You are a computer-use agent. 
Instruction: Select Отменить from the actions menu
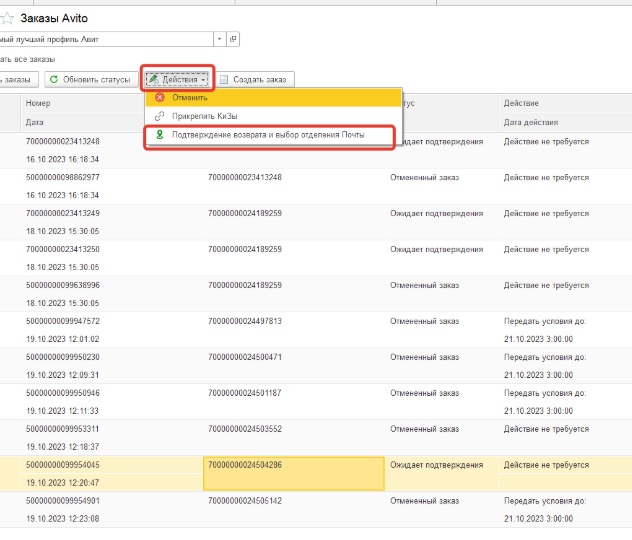190,98
